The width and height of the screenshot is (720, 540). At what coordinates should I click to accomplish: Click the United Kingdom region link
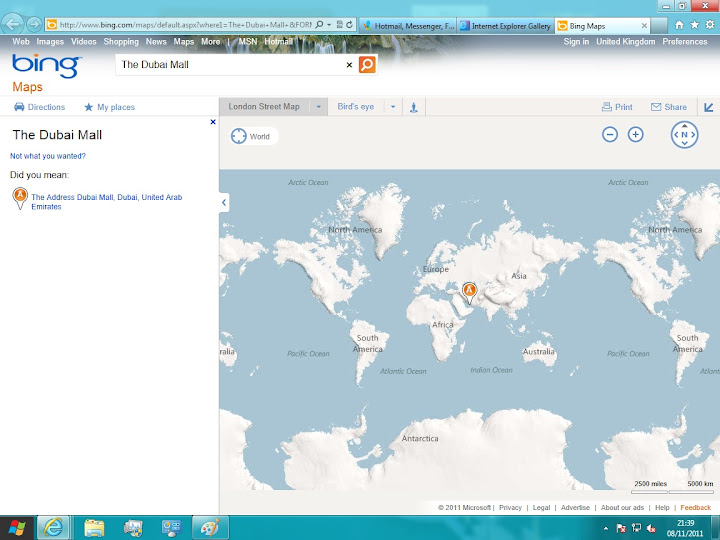click(x=625, y=42)
